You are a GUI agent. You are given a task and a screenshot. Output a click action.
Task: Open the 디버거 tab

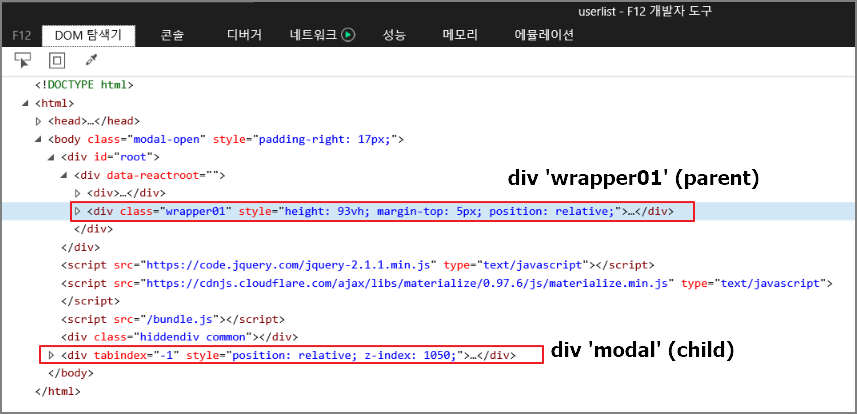(244, 36)
